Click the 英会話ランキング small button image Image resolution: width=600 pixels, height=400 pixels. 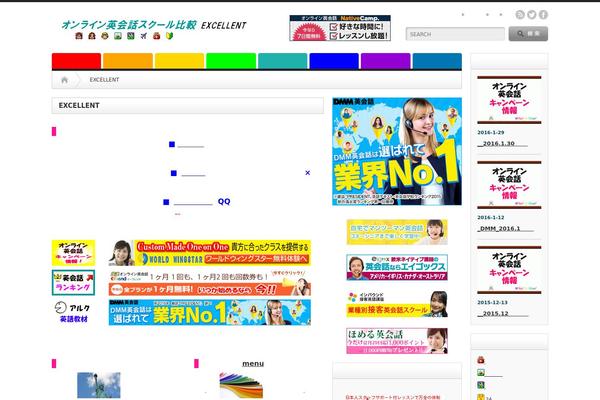tap(73, 282)
